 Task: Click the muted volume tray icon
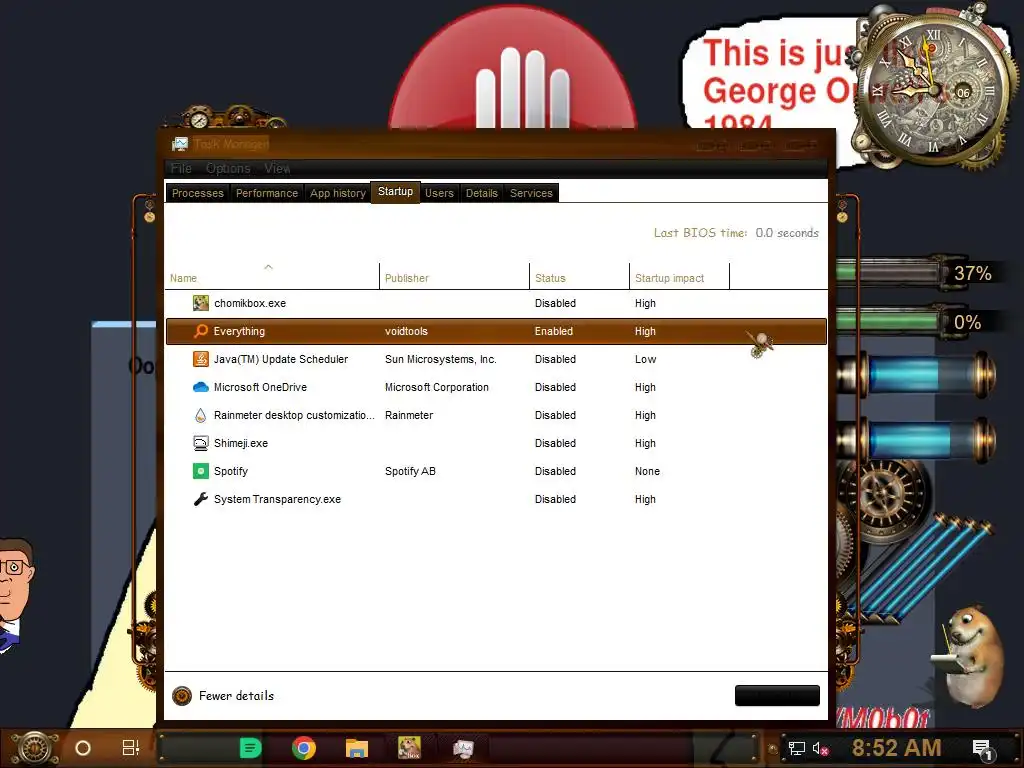(x=820, y=748)
